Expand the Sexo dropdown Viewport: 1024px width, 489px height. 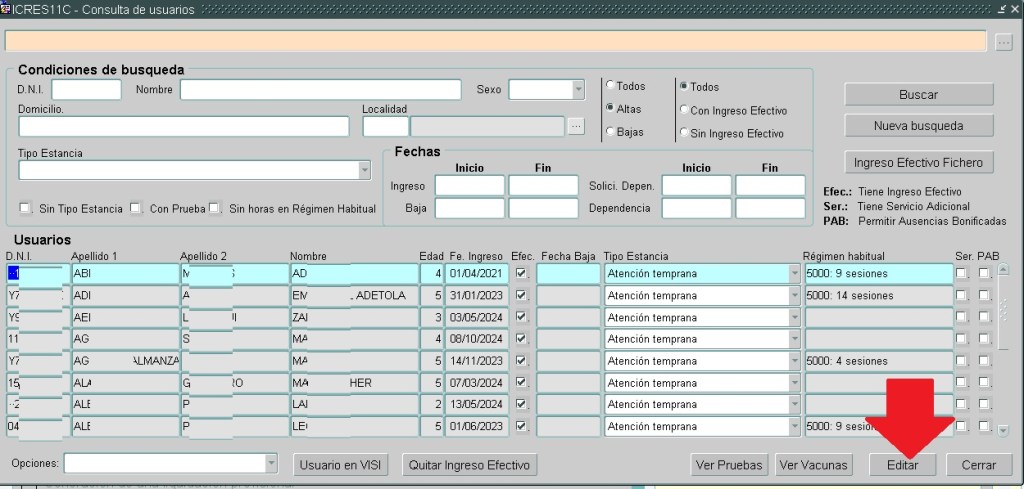(x=577, y=90)
